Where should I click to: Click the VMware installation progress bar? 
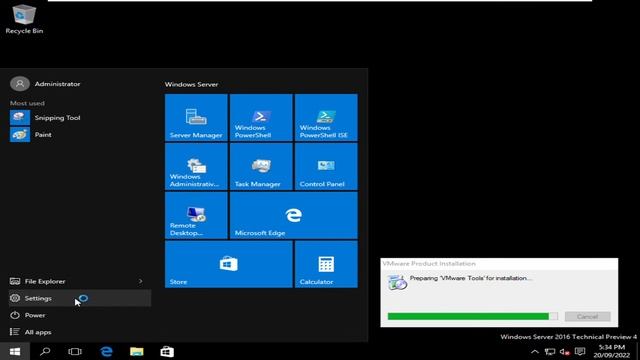point(473,316)
